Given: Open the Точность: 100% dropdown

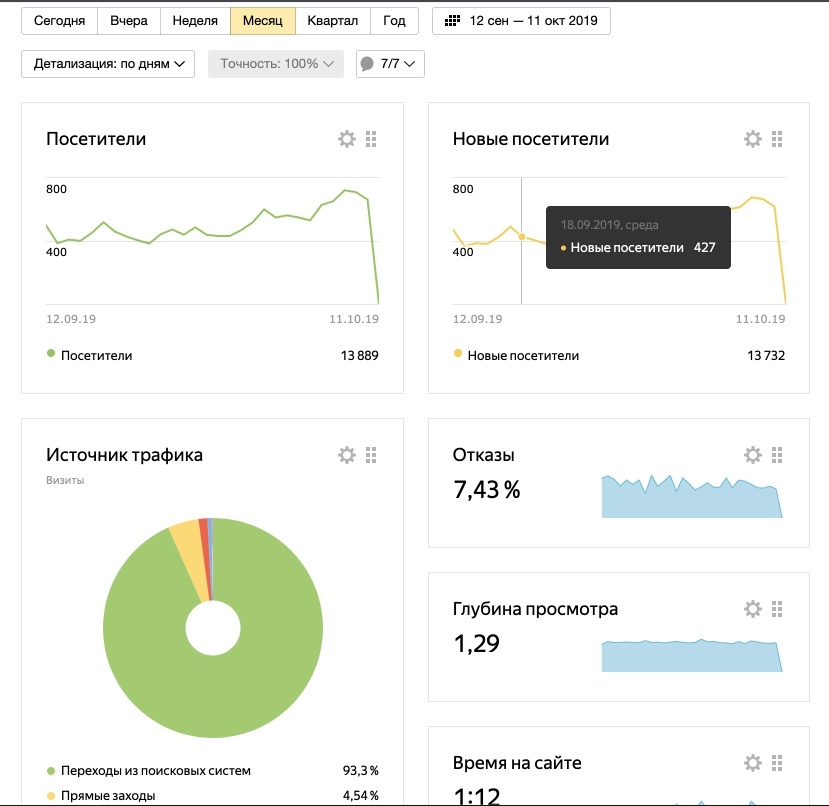Looking at the screenshot, I should click(x=276, y=64).
